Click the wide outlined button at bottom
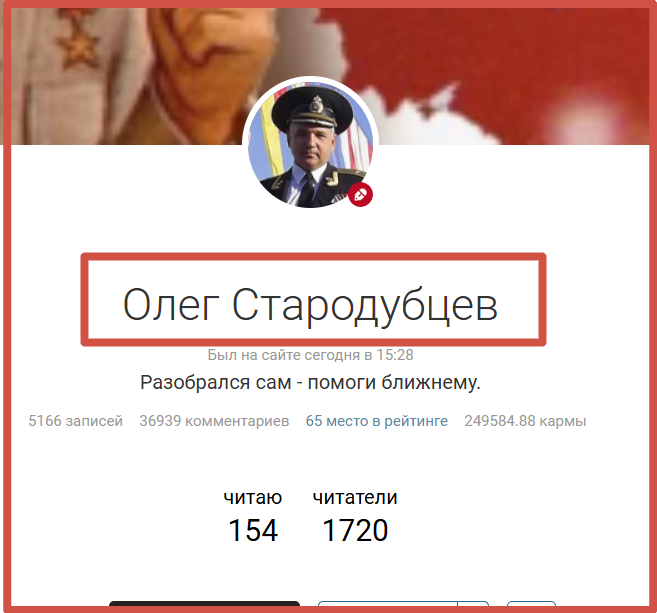The height and width of the screenshot is (613, 657). [388, 603]
